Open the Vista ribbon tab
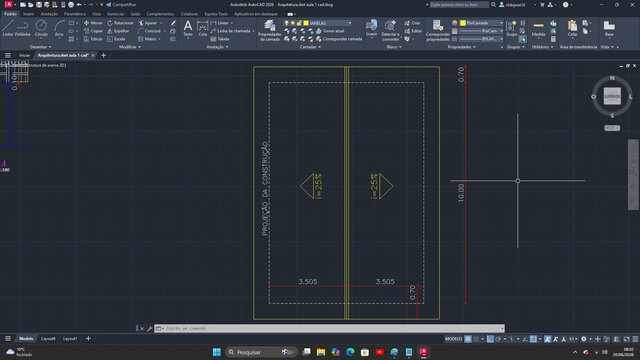 point(96,14)
